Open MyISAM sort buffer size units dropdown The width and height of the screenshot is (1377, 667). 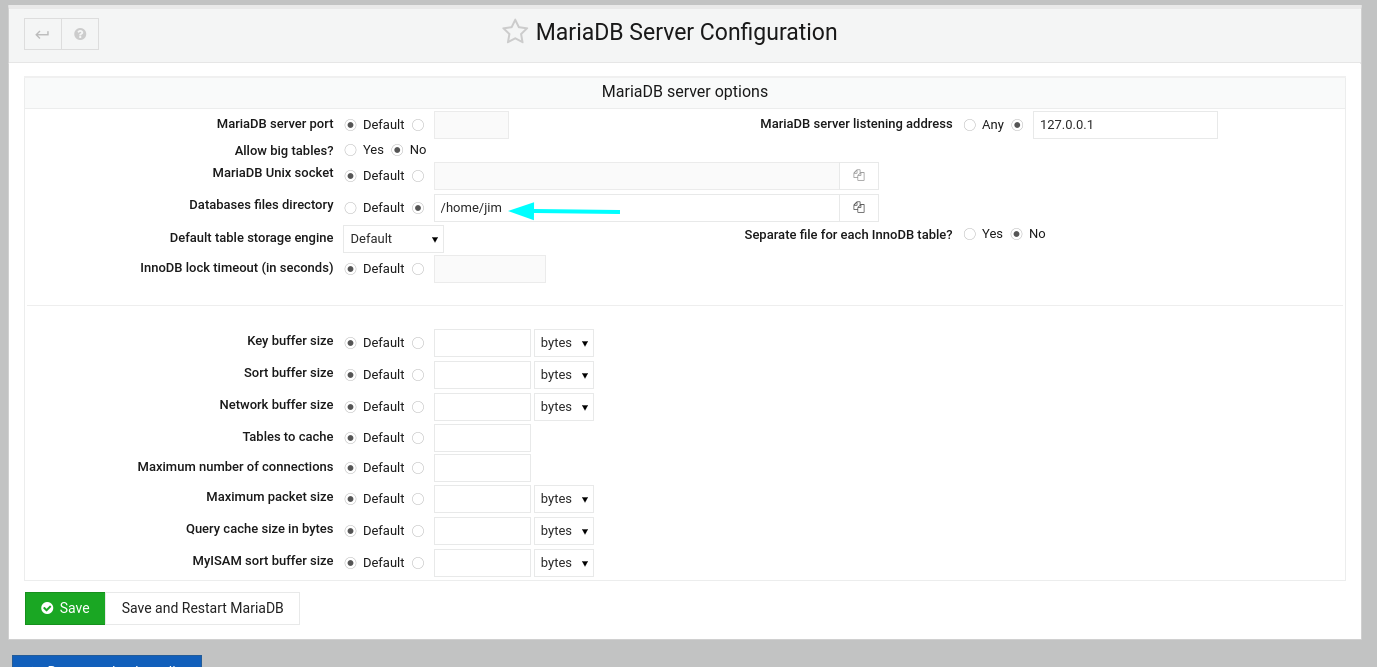564,563
